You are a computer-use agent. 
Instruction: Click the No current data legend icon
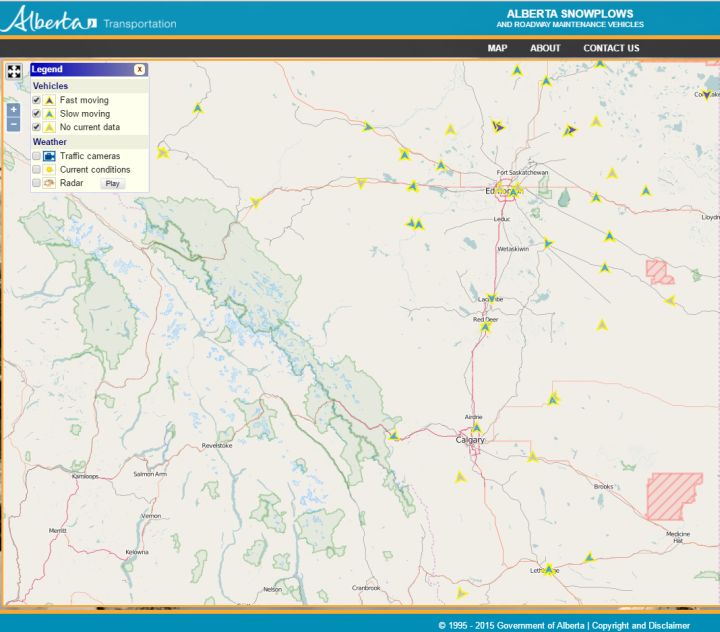pos(49,127)
